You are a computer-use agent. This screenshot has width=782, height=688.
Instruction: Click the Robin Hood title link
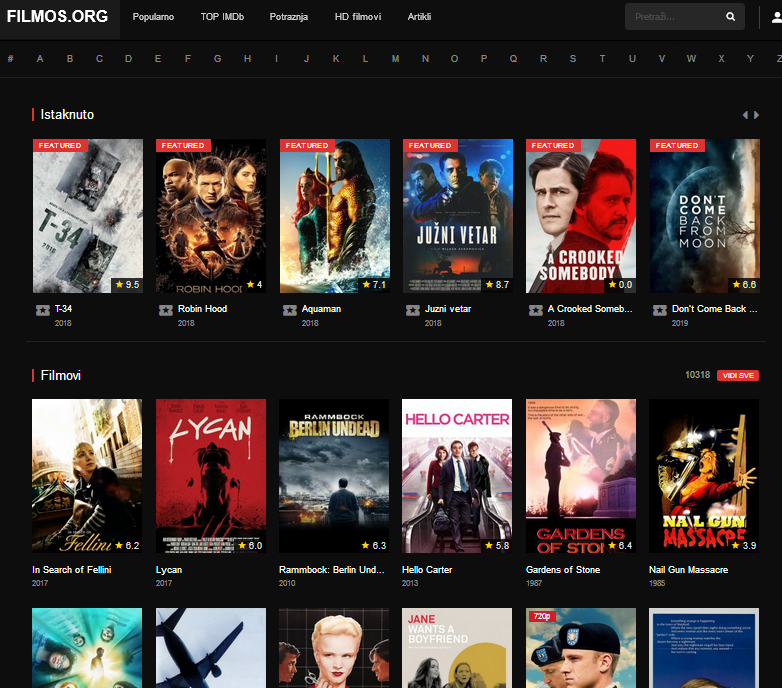pyautogui.click(x=202, y=309)
